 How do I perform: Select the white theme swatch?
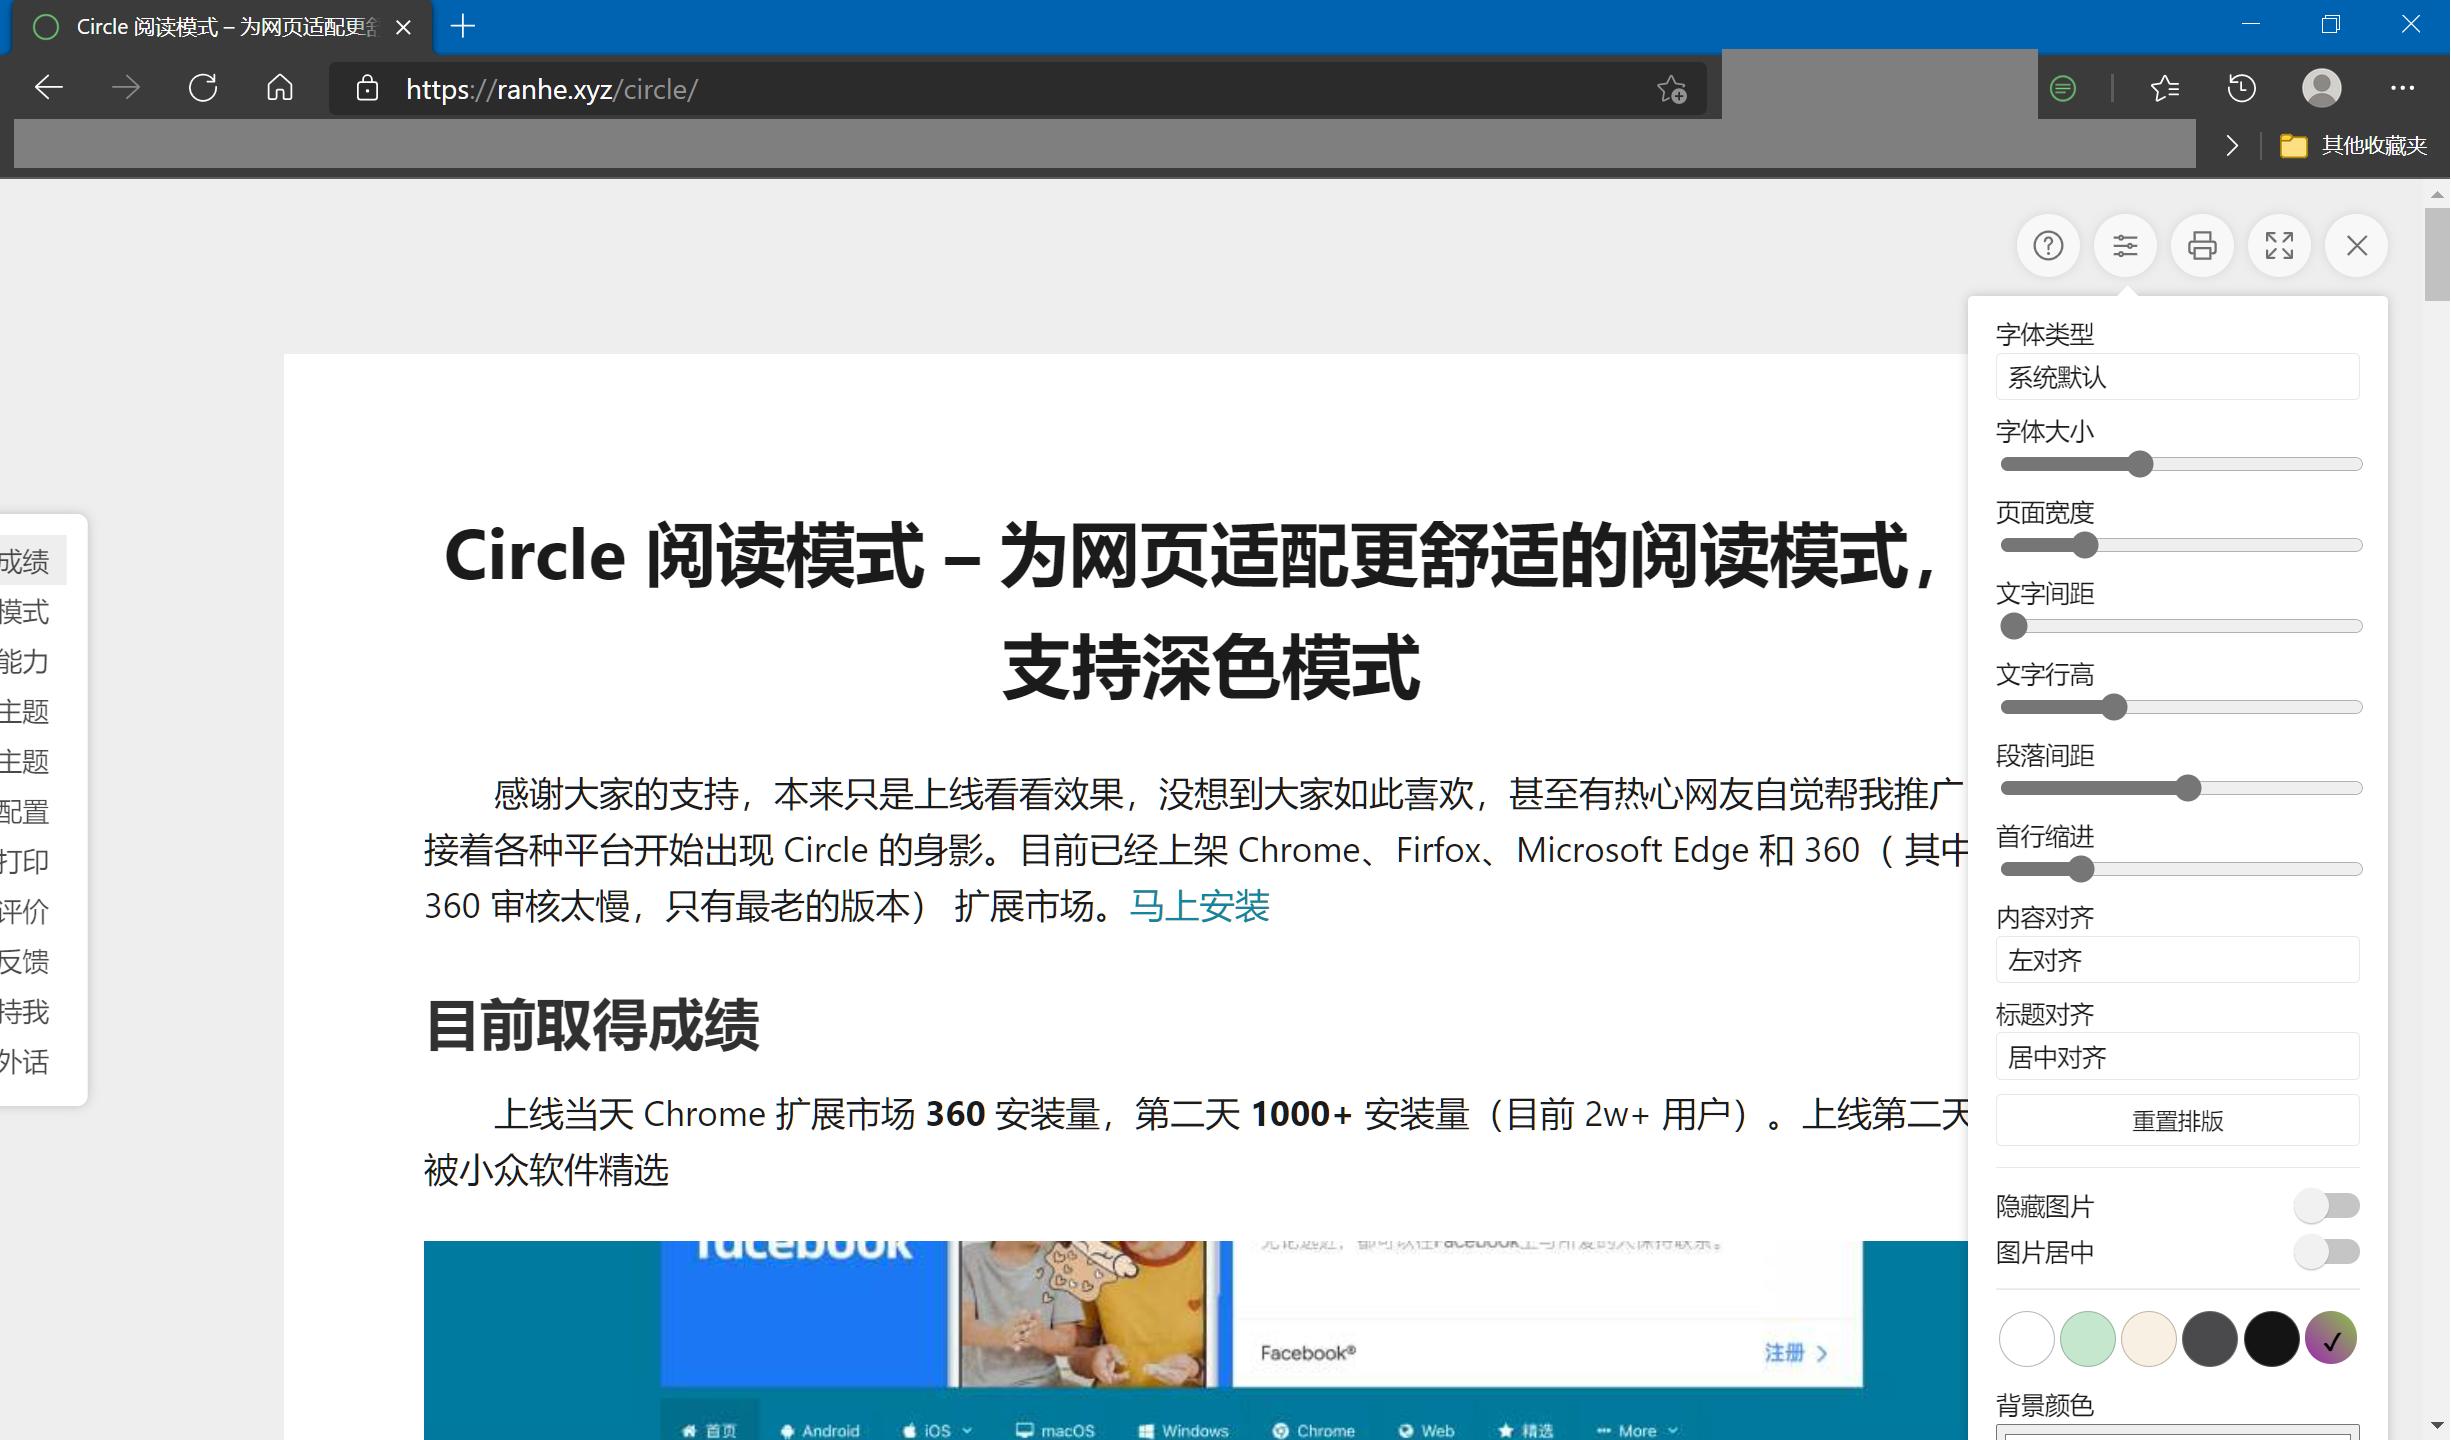2026,1339
